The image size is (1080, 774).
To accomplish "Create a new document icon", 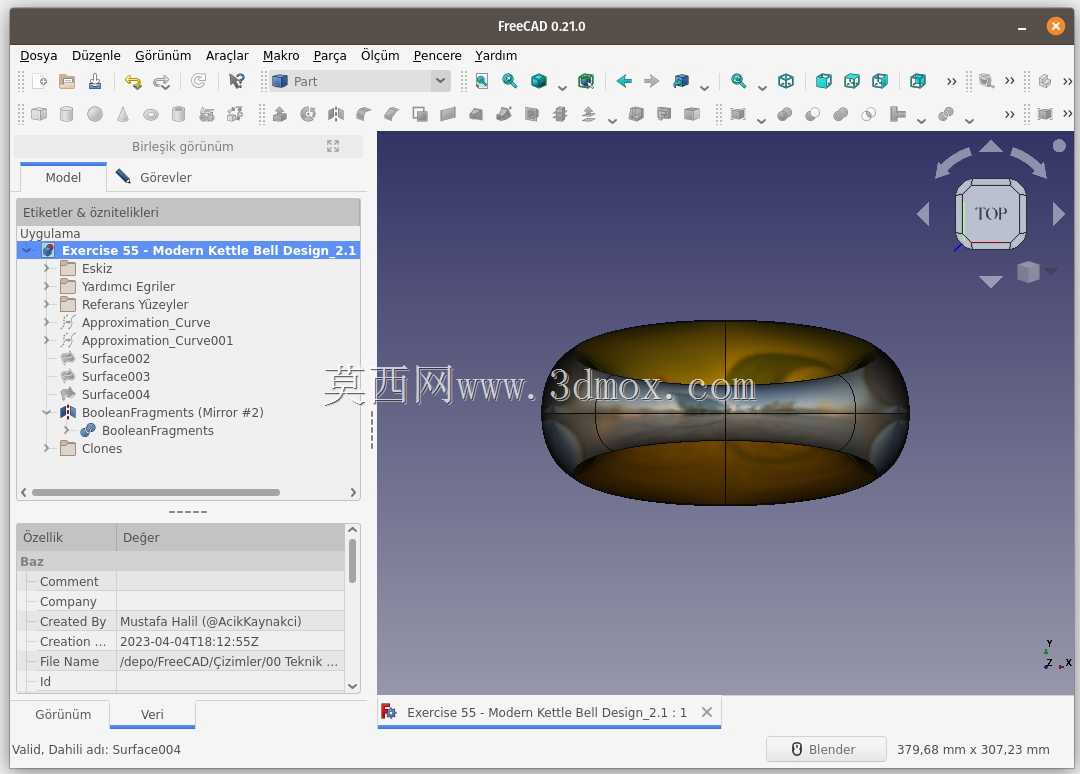I will tap(40, 82).
